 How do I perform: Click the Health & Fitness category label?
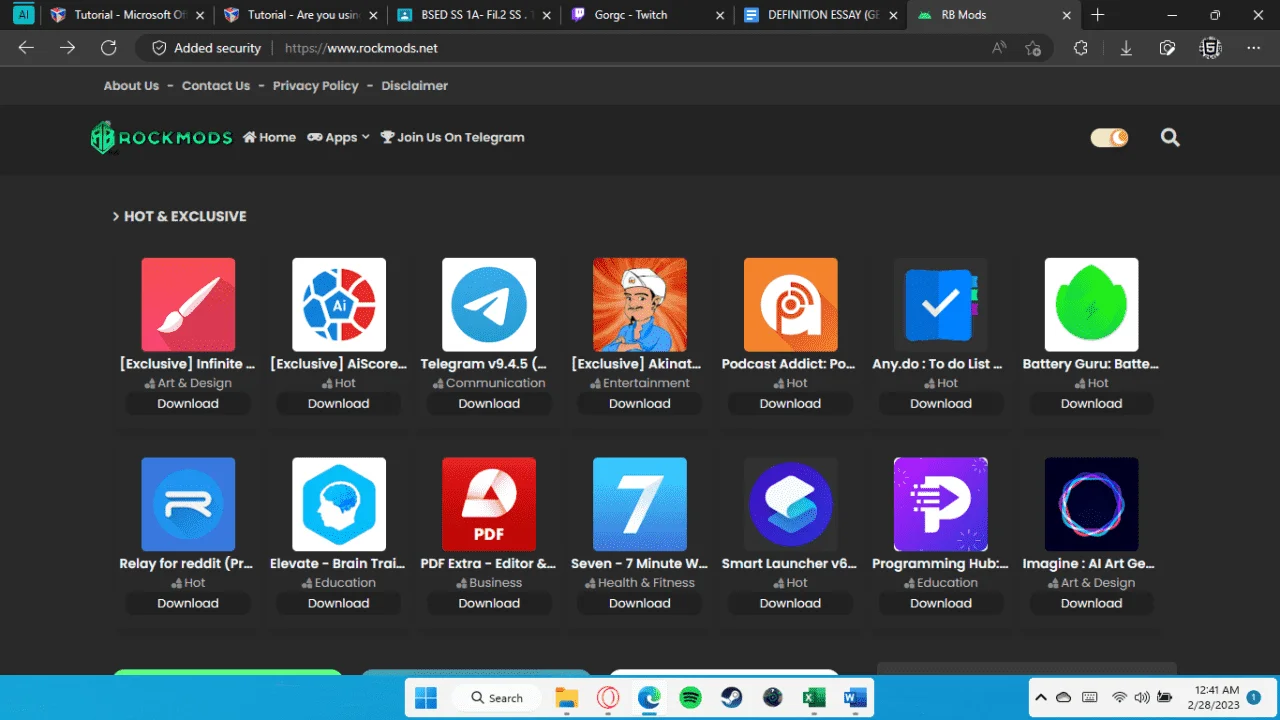(x=640, y=583)
